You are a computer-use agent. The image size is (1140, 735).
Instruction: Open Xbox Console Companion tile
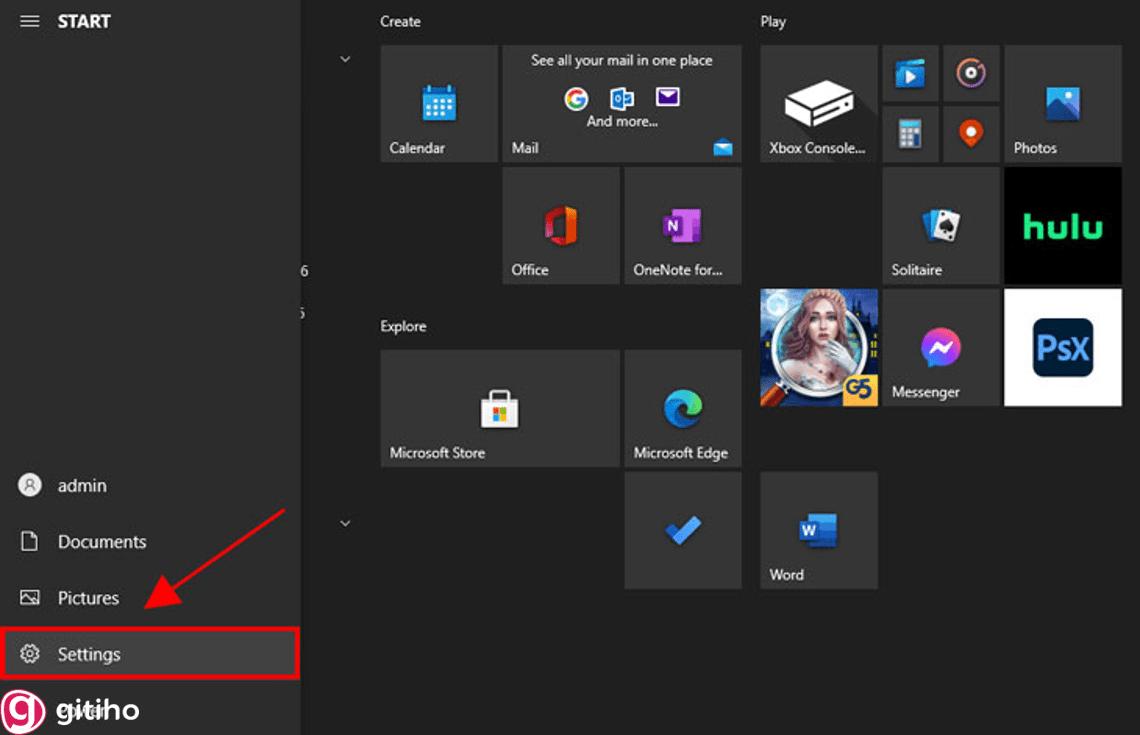[818, 104]
